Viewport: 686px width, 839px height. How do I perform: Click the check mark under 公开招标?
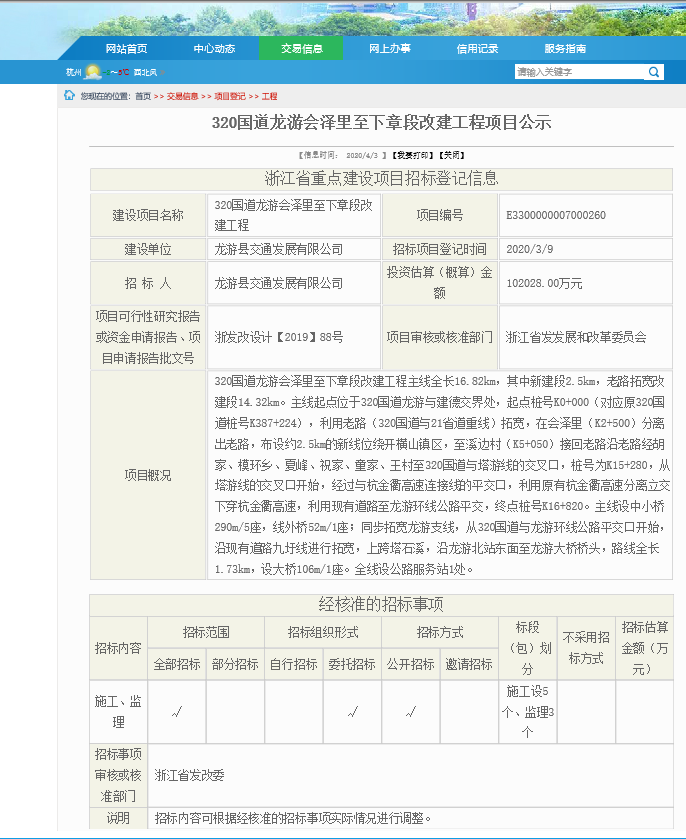coord(410,713)
